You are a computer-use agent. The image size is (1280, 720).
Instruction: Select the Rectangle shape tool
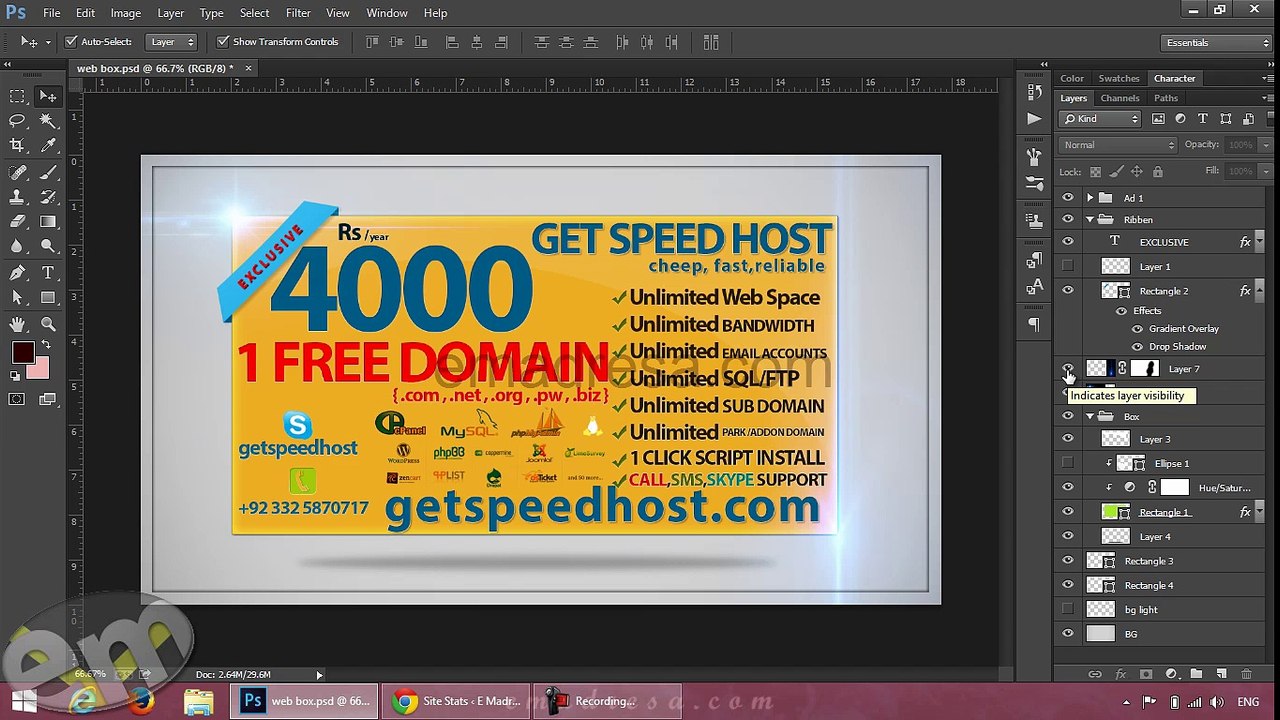click(48, 298)
